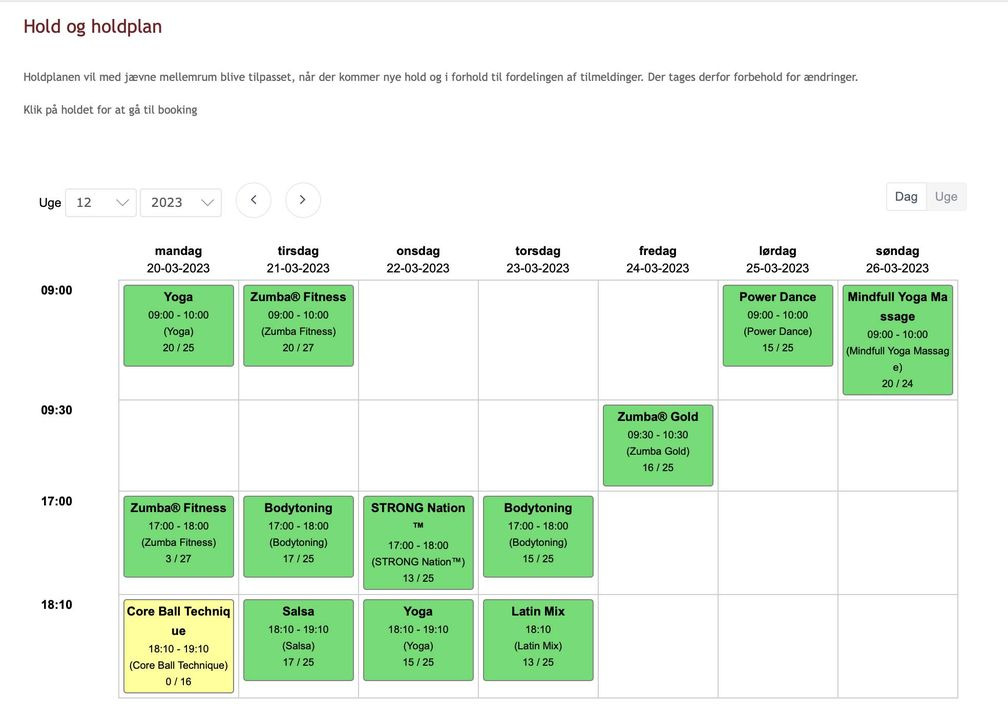Click the yellow Core Ball Technique class
The height and width of the screenshot is (720, 1008).
coord(178,646)
